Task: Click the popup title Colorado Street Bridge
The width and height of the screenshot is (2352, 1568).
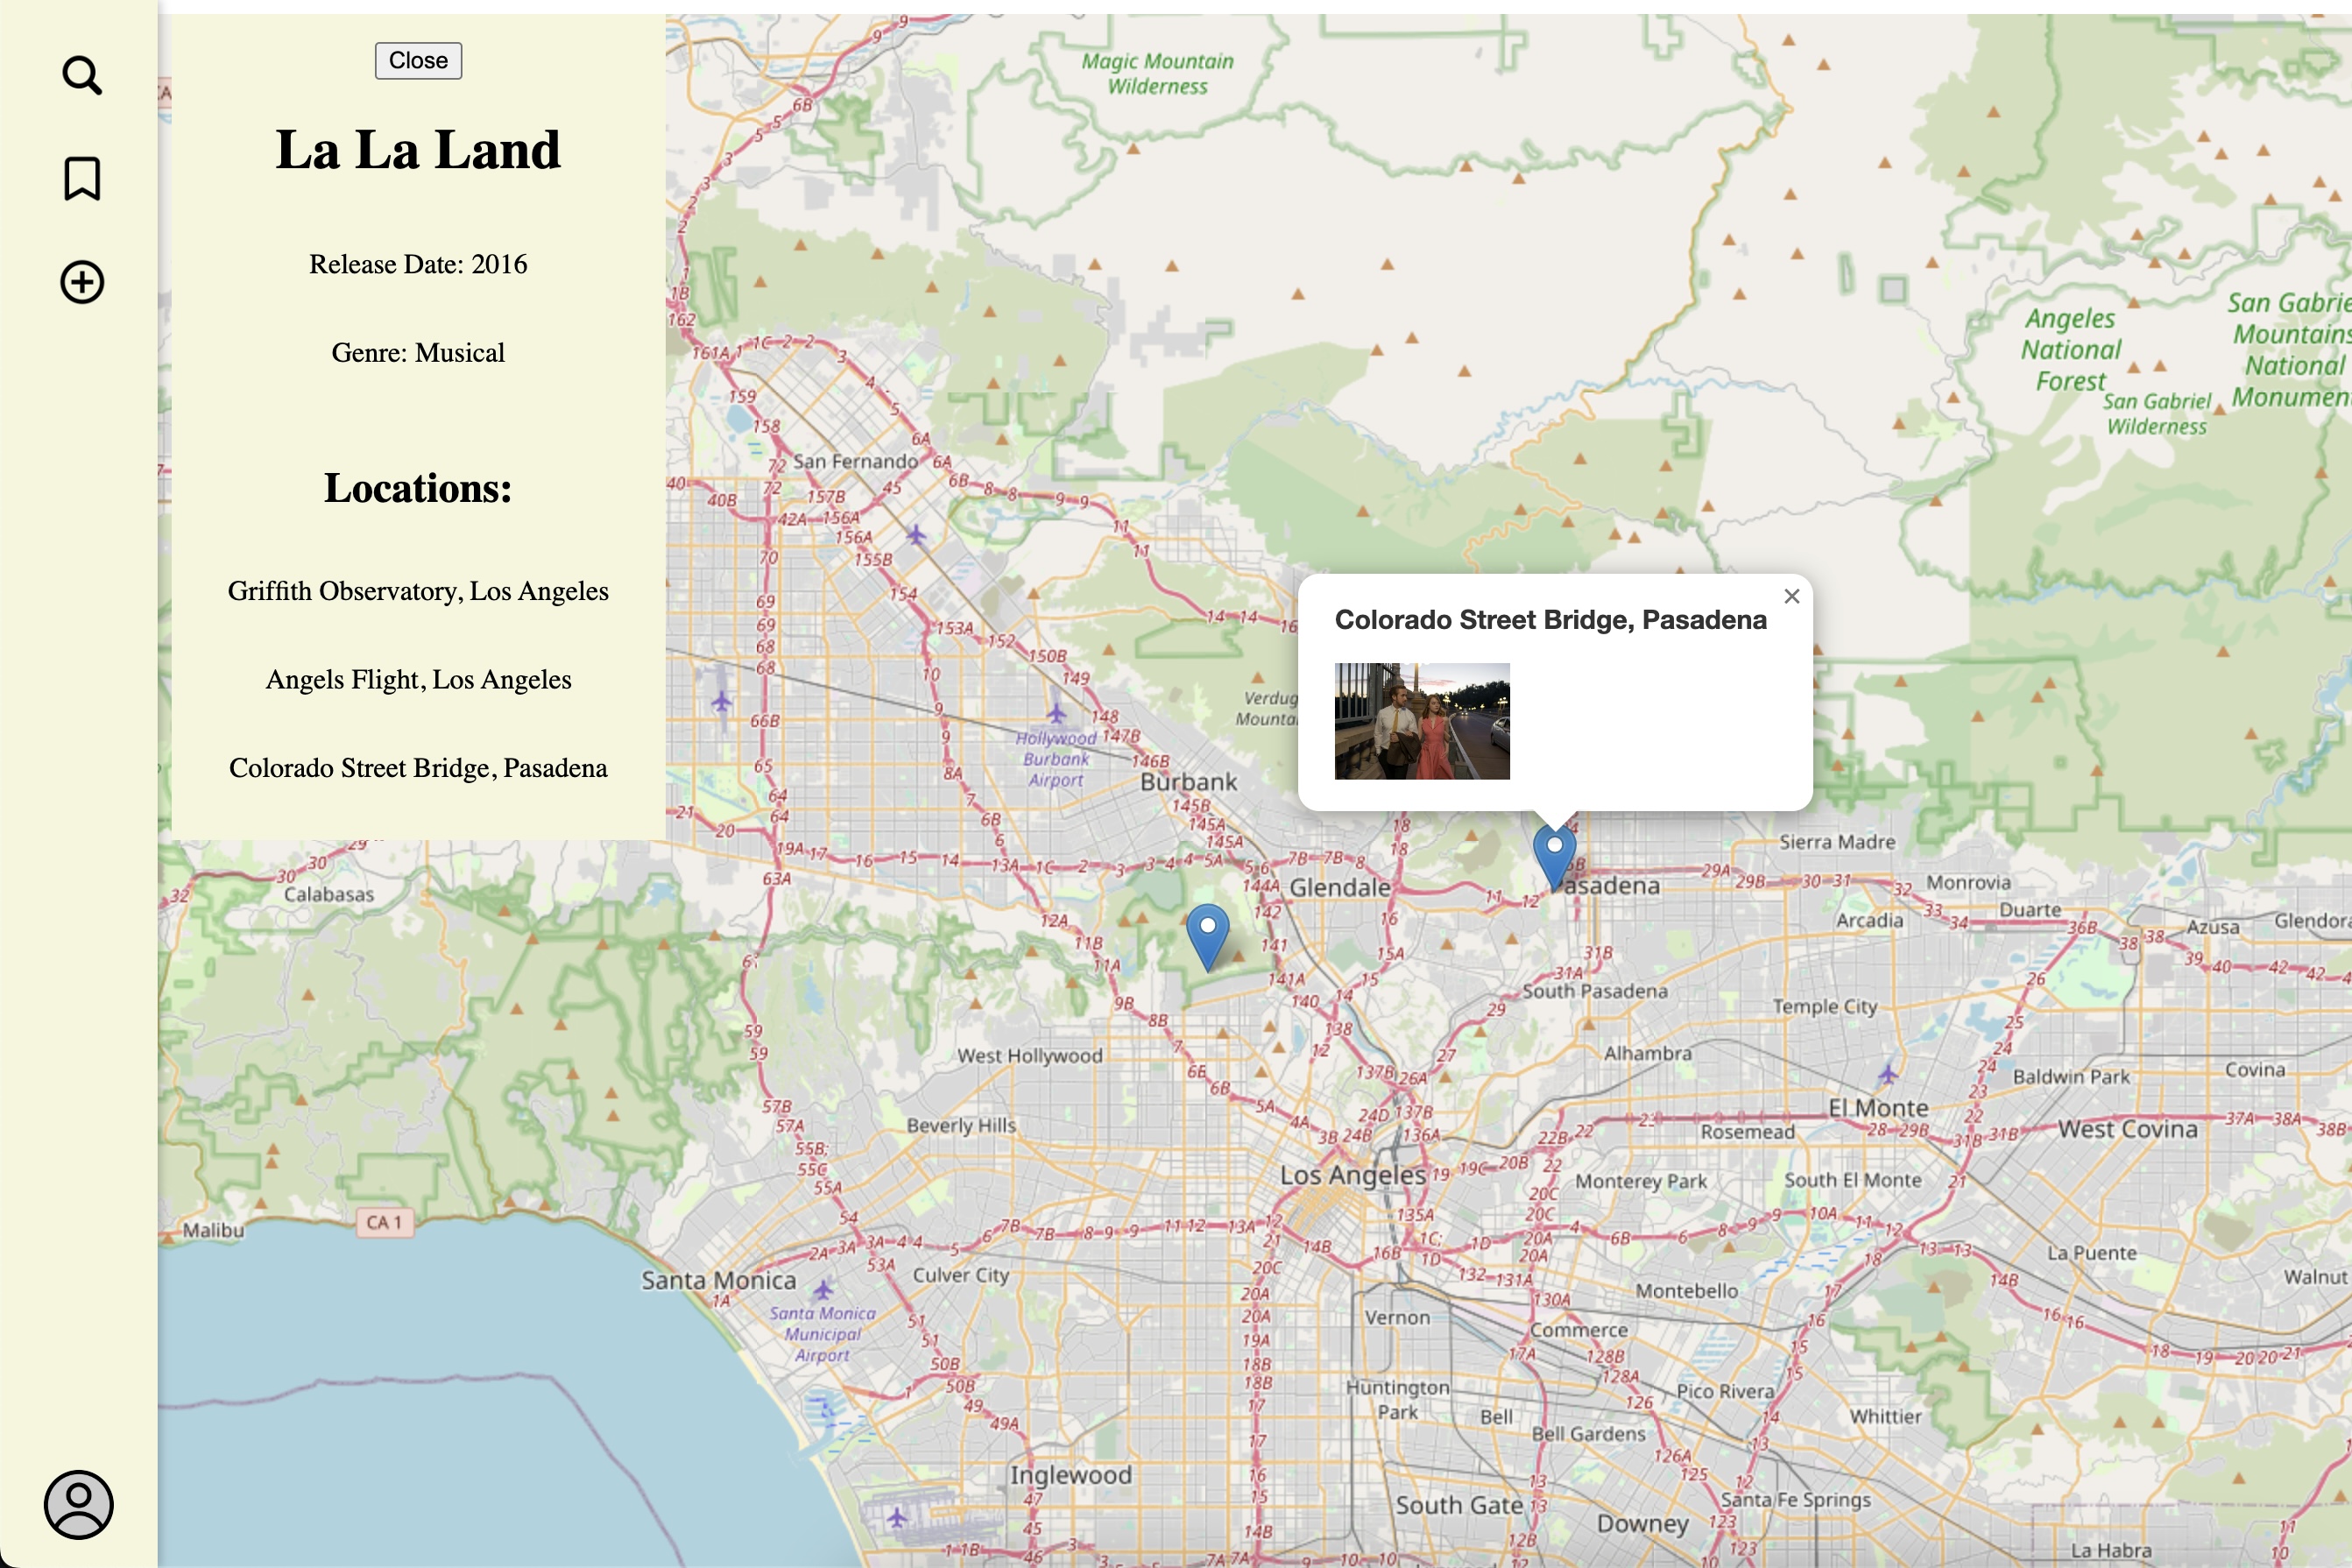Action: coord(1550,620)
